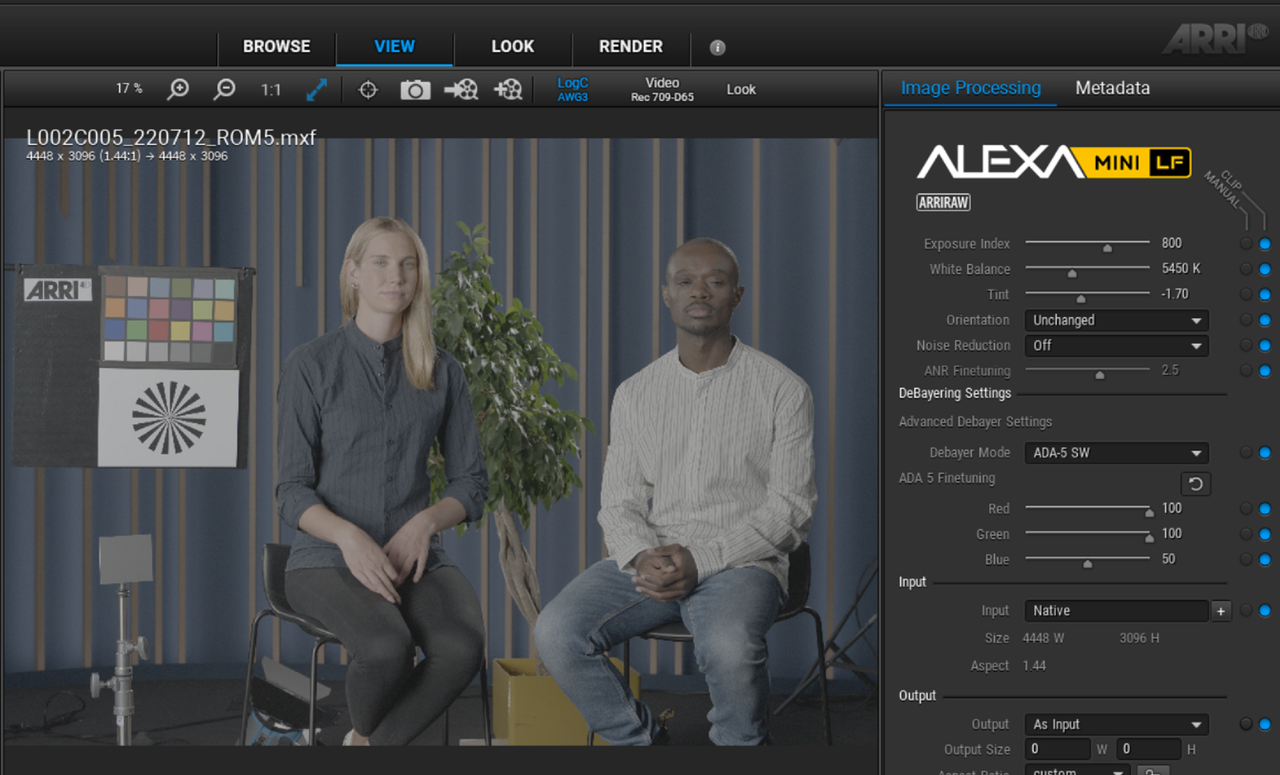1280x775 pixels.
Task: Open the Output As Input dropdown
Action: point(1116,724)
